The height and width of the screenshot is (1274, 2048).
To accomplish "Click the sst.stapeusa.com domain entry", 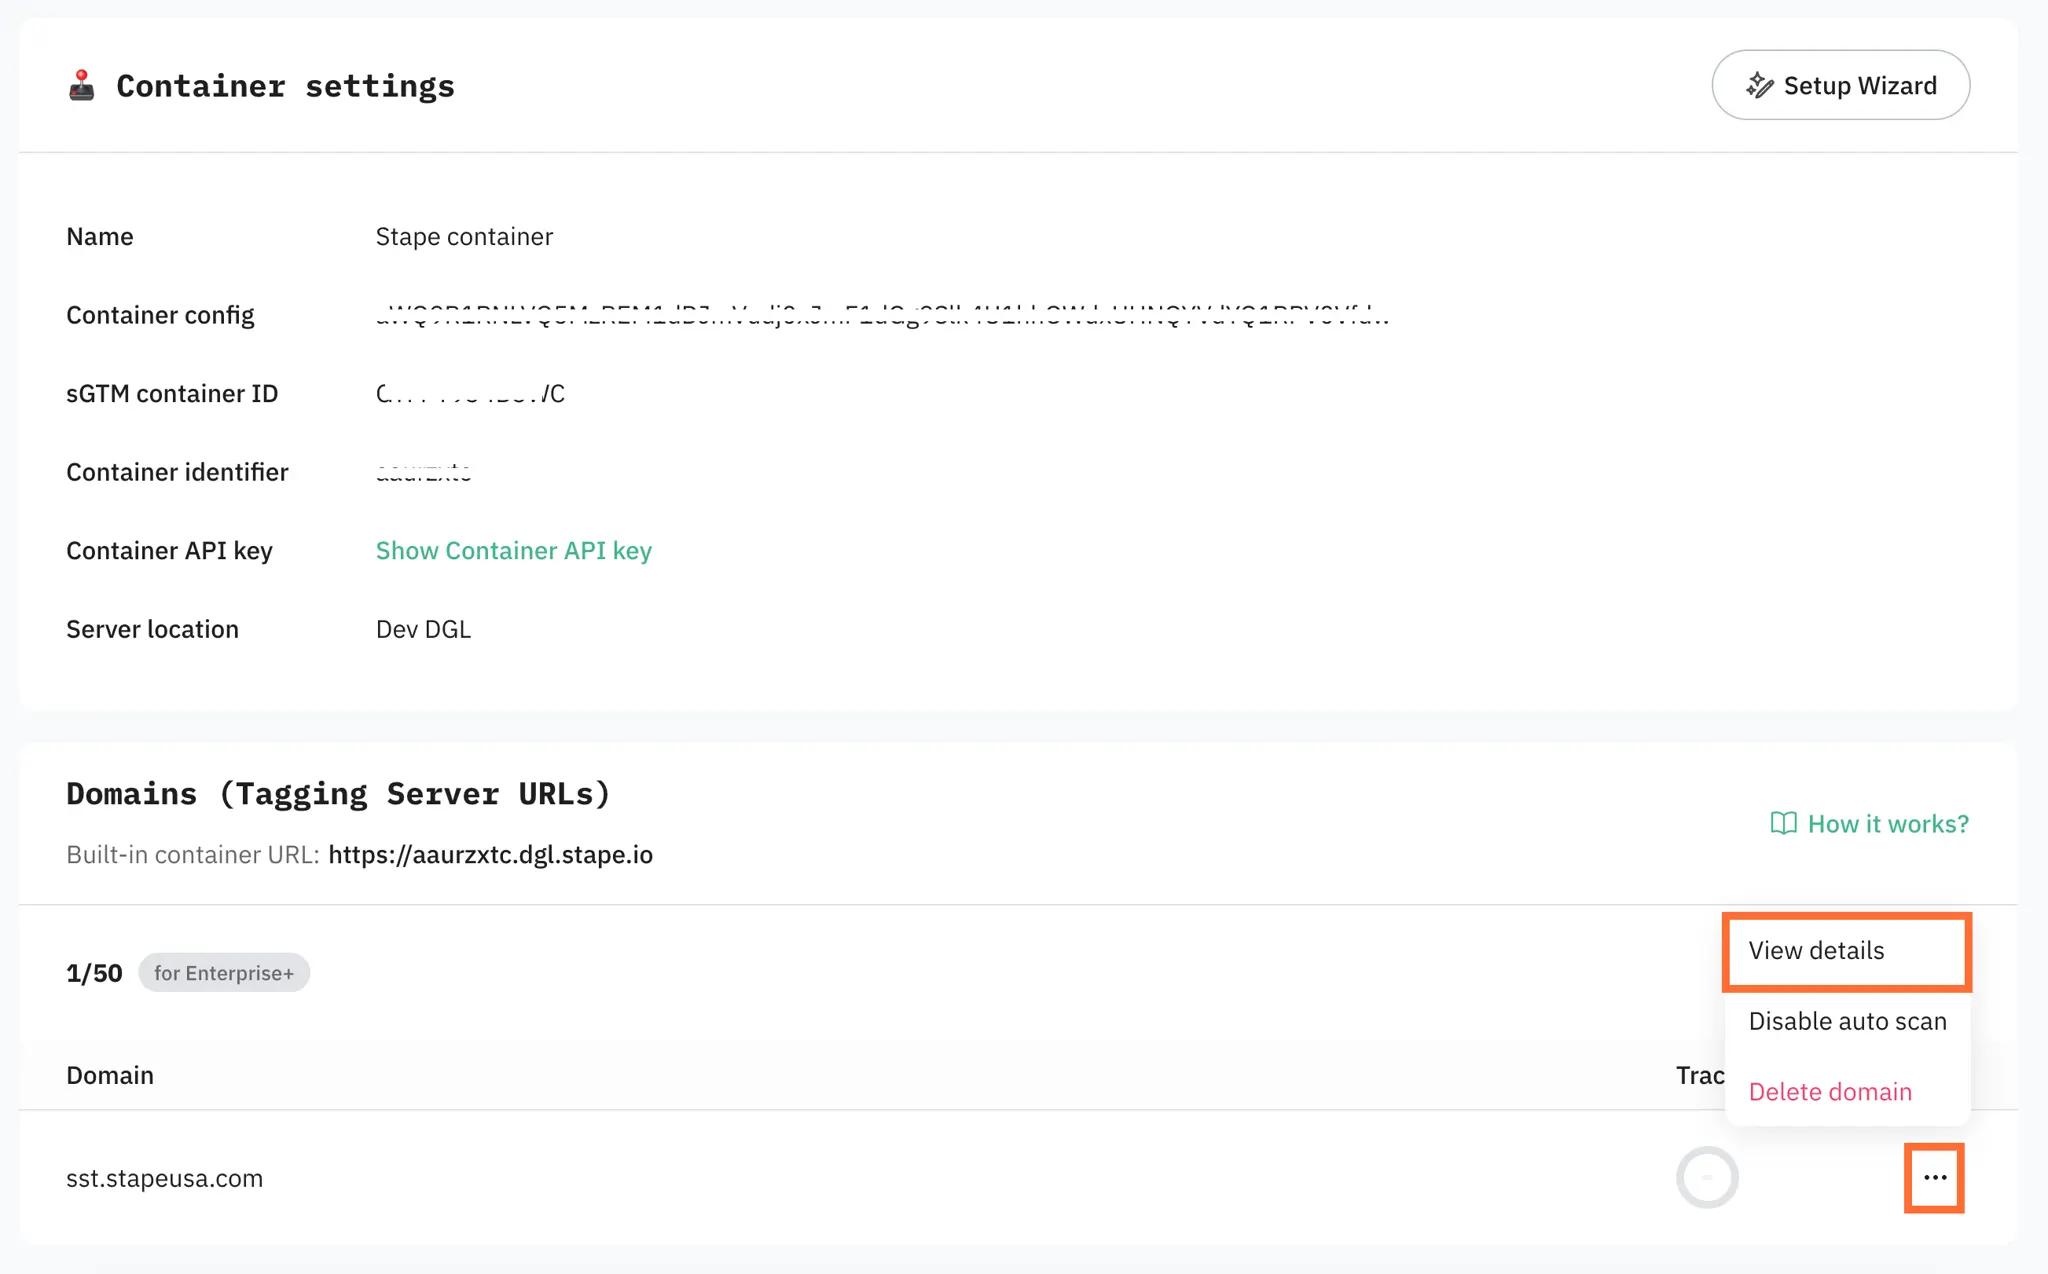I will (165, 1178).
